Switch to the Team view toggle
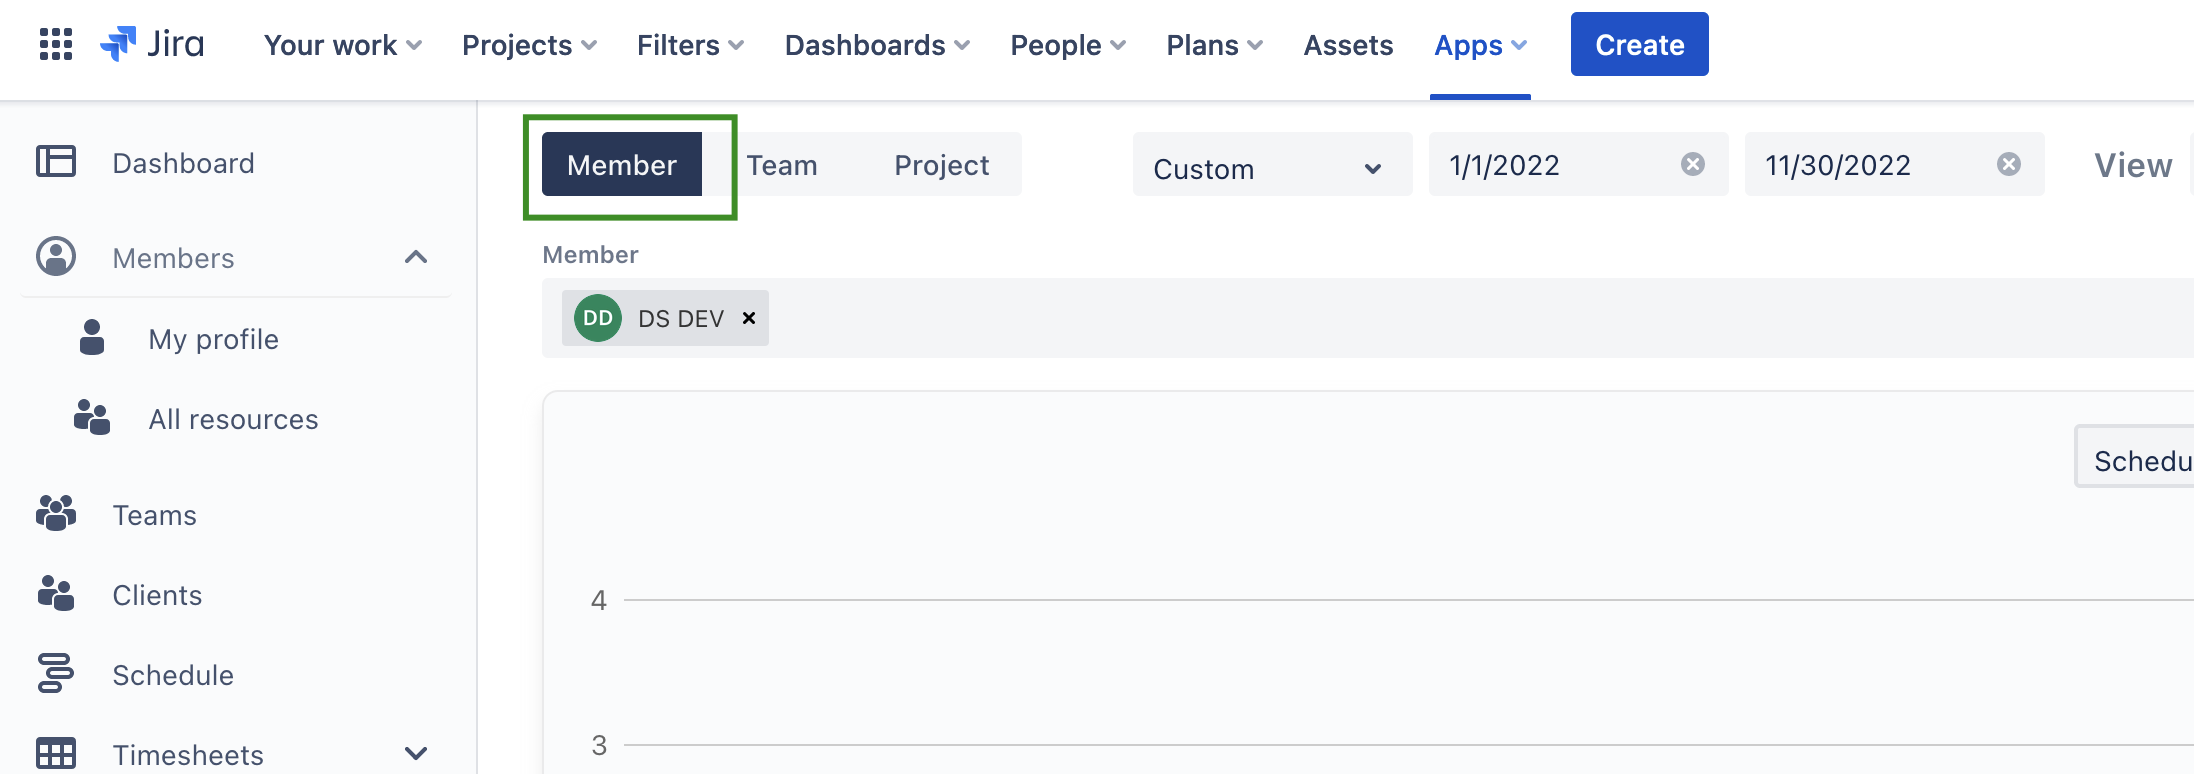 point(782,165)
